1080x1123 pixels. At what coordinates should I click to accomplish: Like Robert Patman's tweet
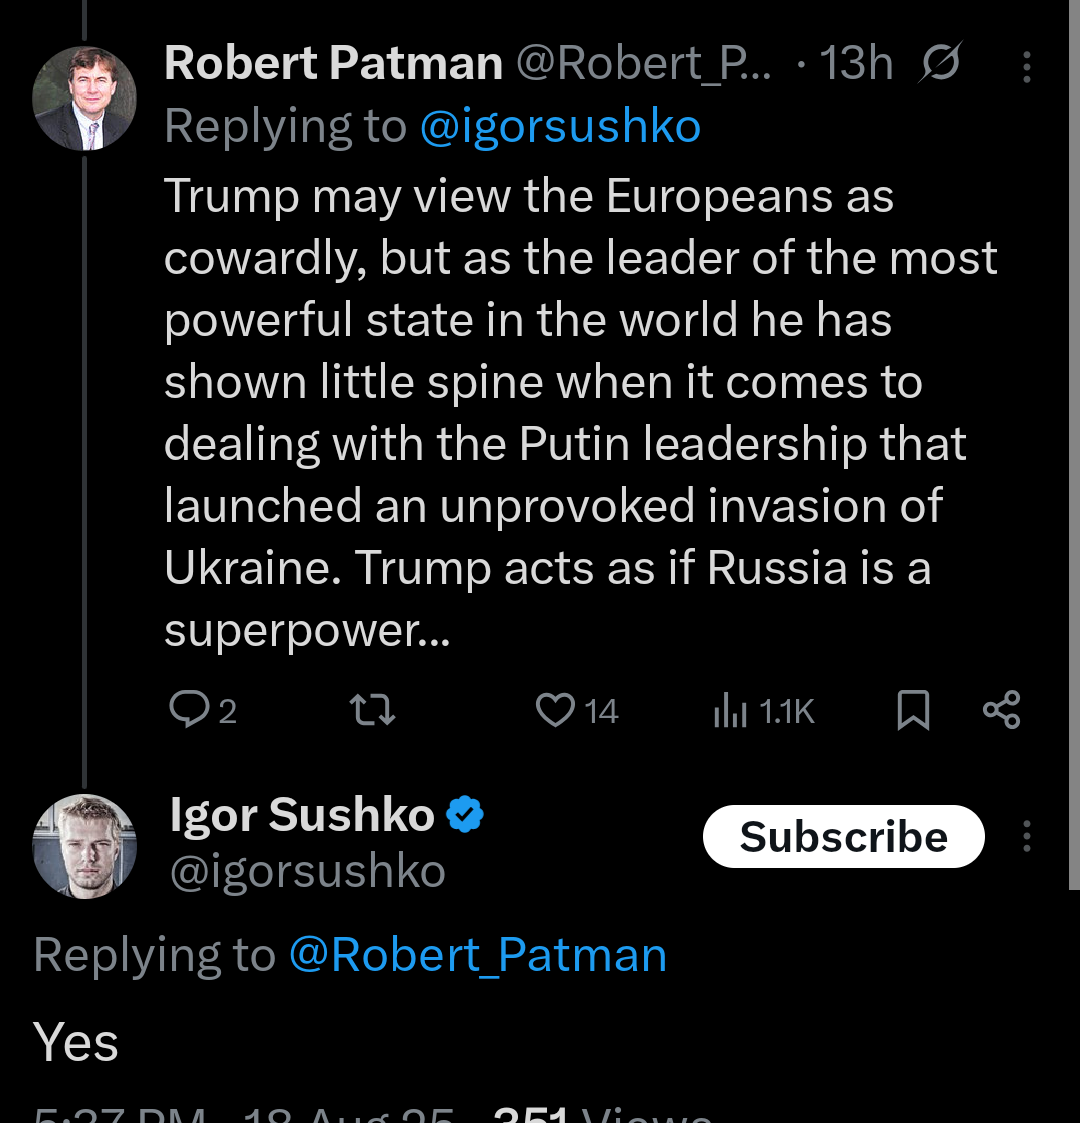[556, 710]
